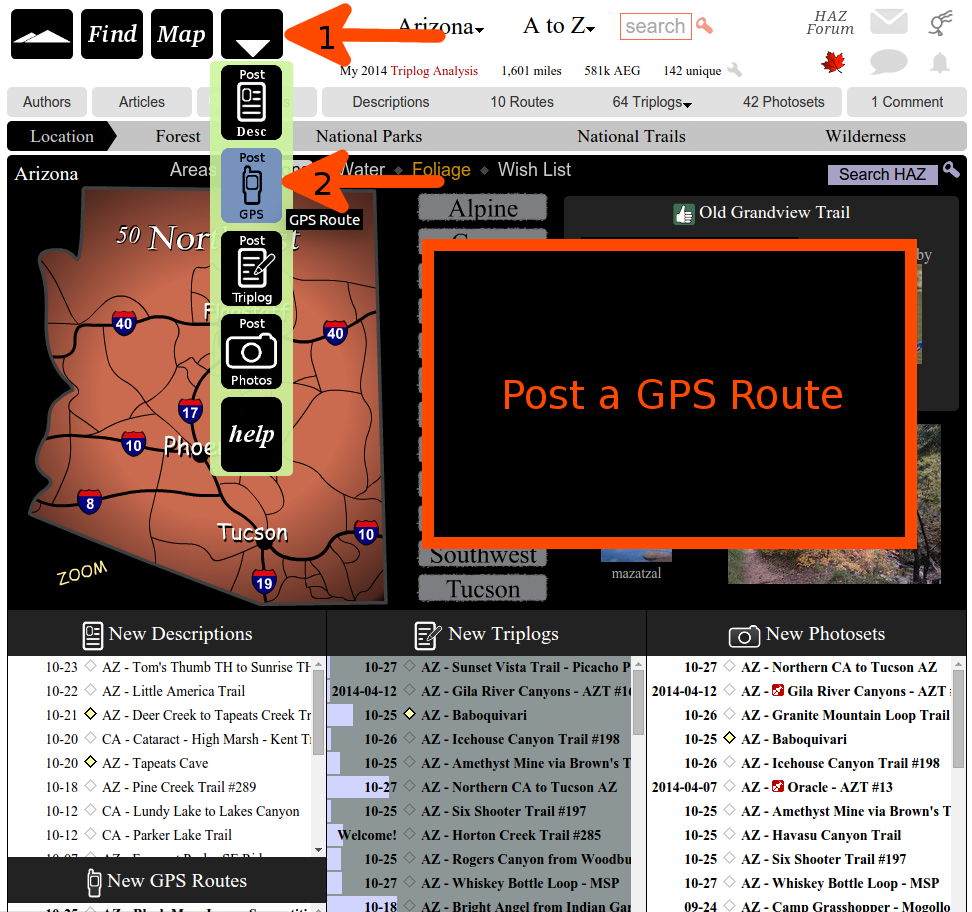The height and width of the screenshot is (912, 972).
Task: Expand the A to Z dropdown
Action: tap(559, 27)
